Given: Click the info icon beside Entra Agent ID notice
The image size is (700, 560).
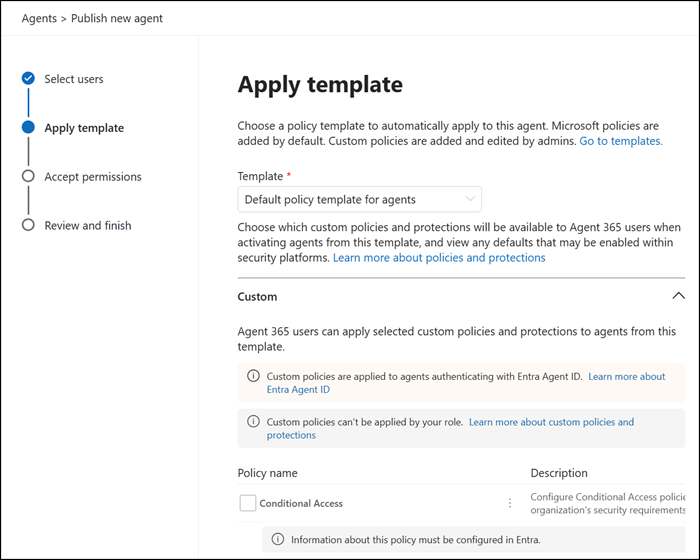Looking at the screenshot, I should pos(253,376).
